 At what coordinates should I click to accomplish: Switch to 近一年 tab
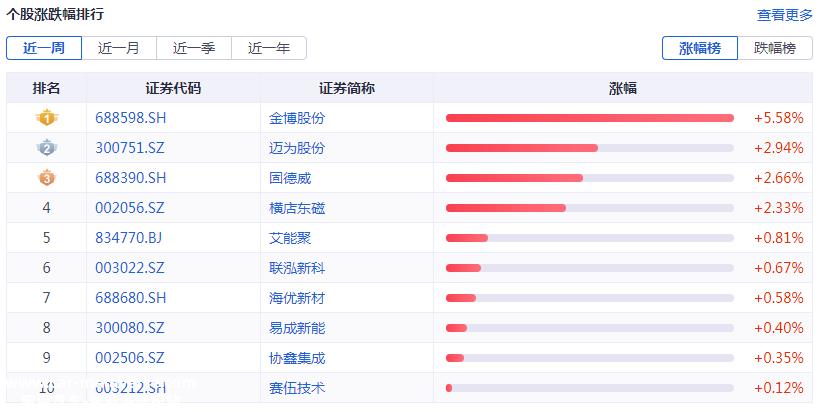tap(269, 48)
